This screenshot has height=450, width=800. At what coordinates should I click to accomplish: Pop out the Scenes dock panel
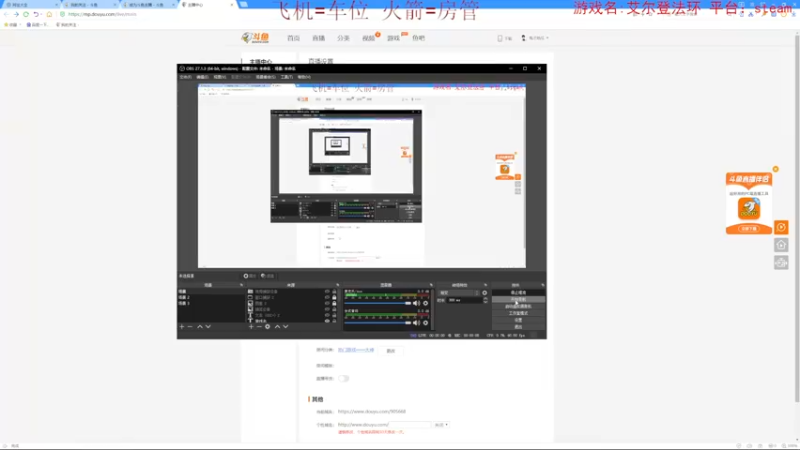click(x=241, y=285)
